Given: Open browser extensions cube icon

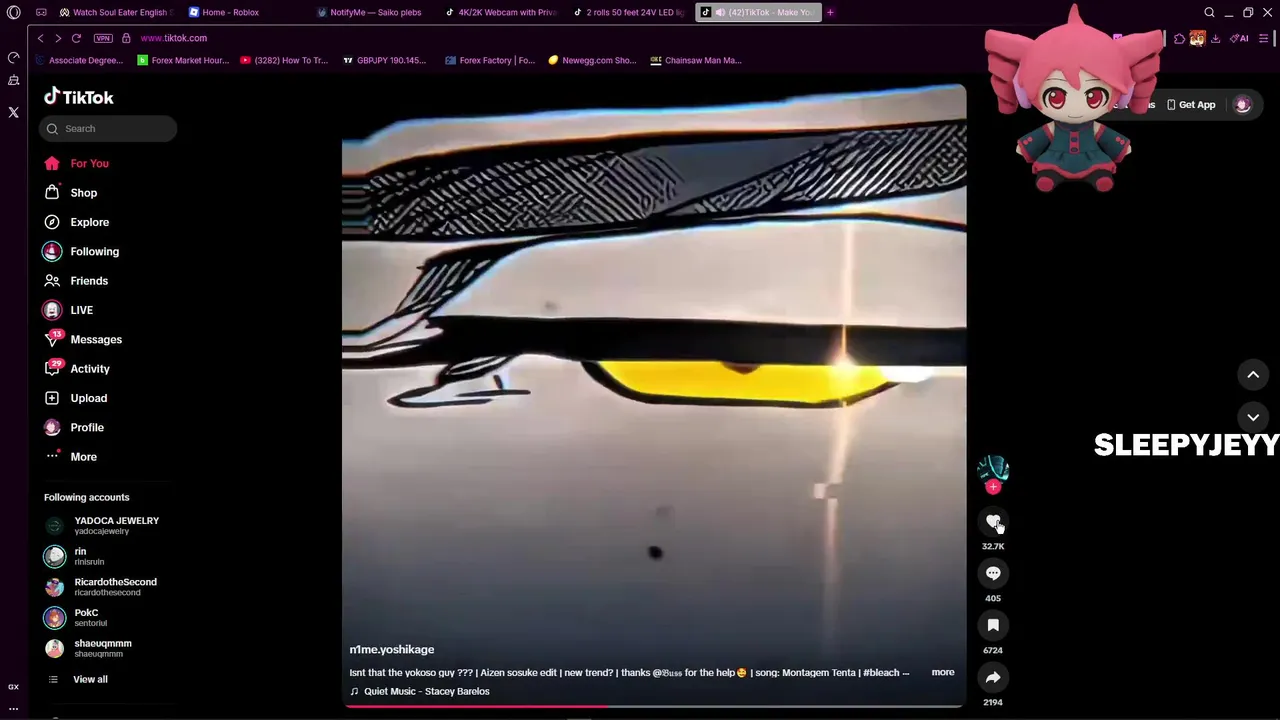Looking at the screenshot, I should tap(1179, 38).
